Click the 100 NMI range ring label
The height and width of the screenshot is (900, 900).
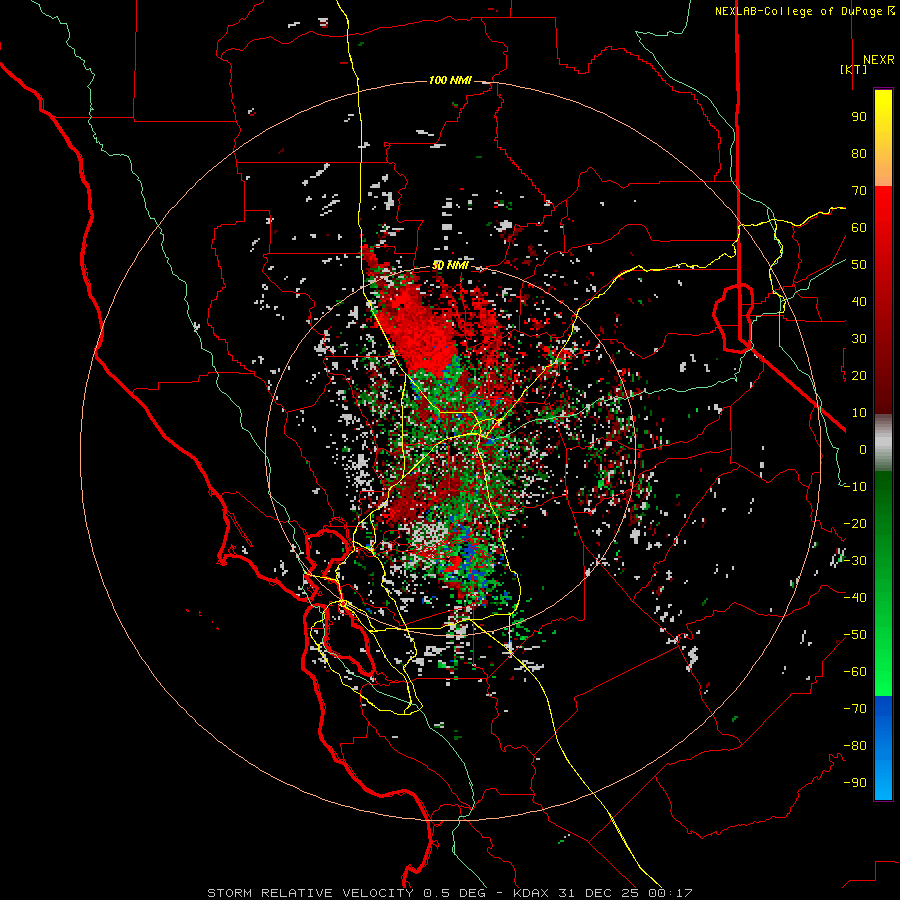pyautogui.click(x=450, y=80)
